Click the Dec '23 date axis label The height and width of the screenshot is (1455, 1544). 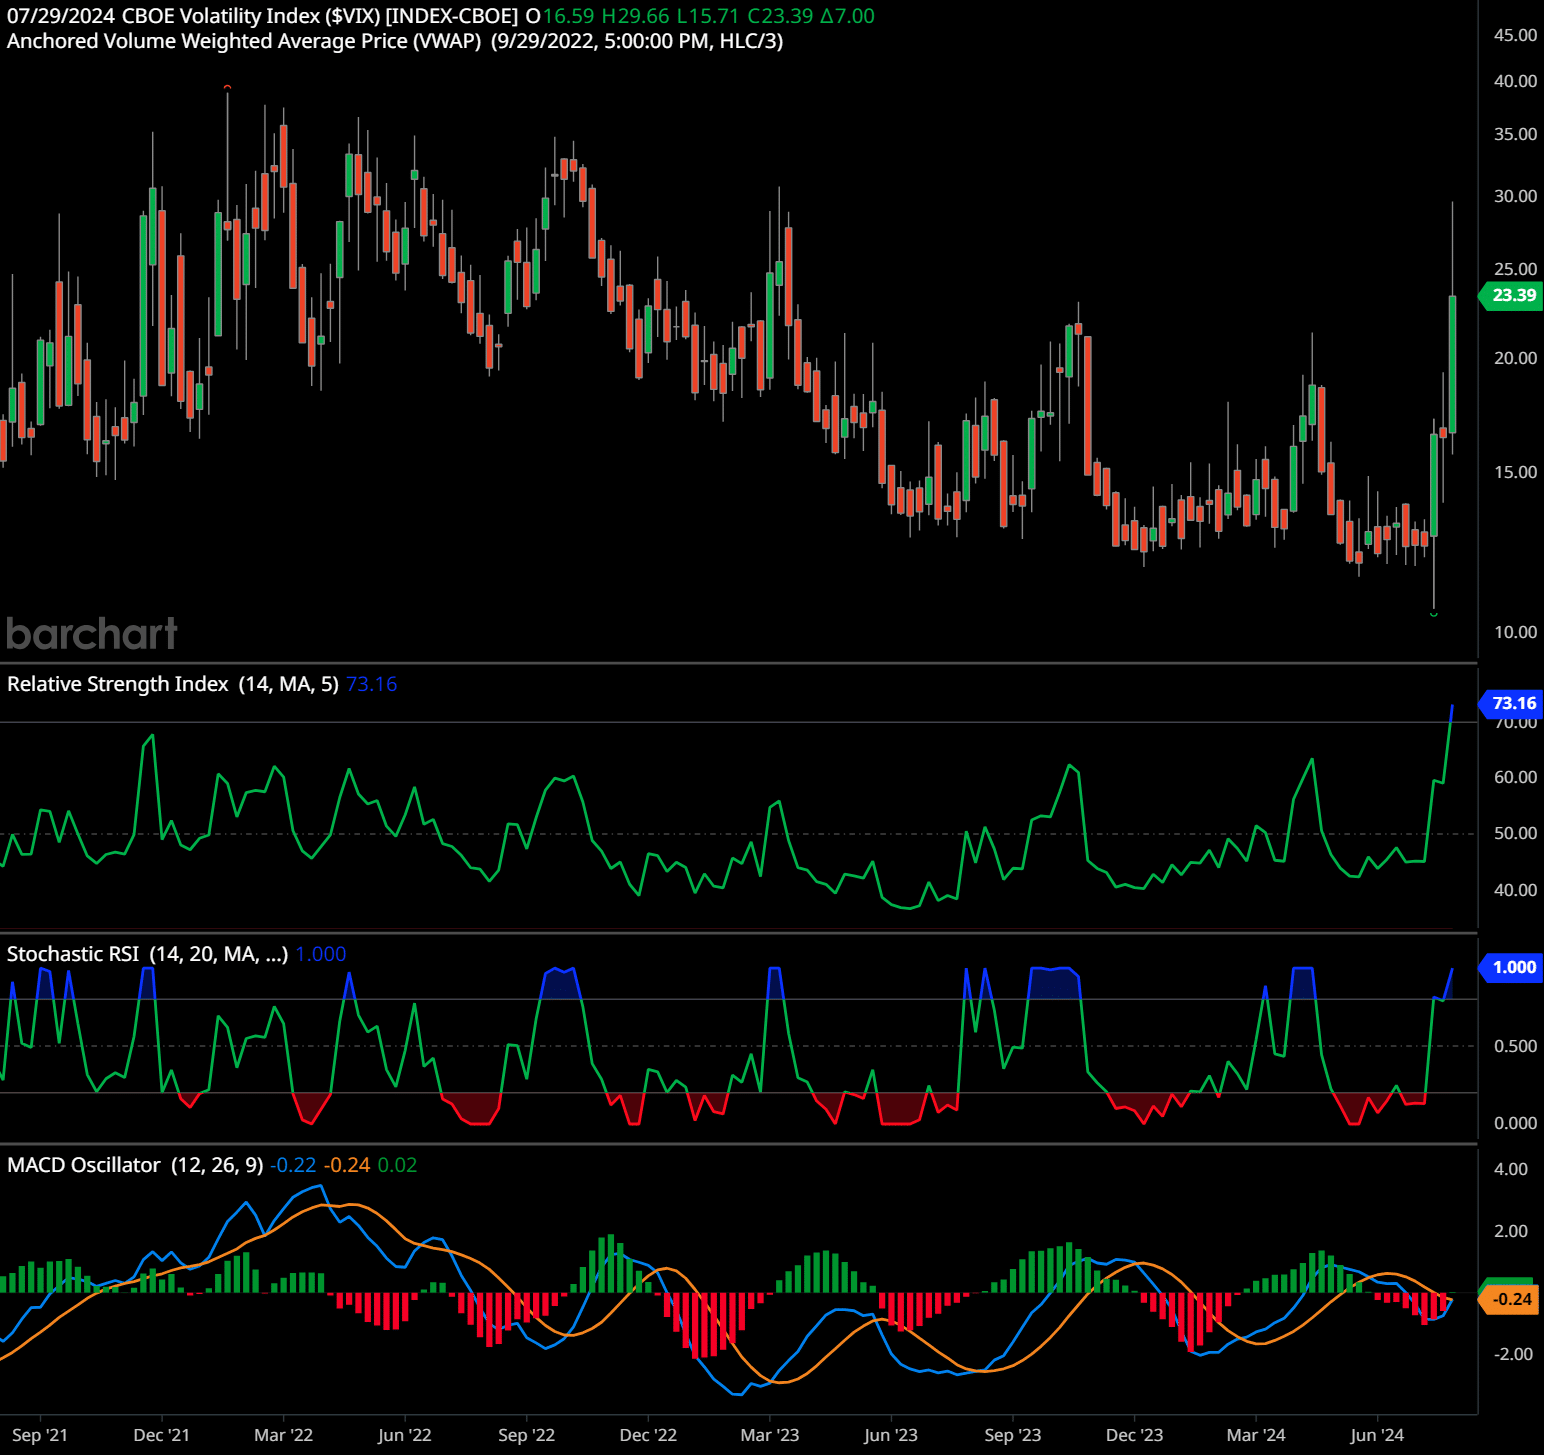point(1135,1435)
